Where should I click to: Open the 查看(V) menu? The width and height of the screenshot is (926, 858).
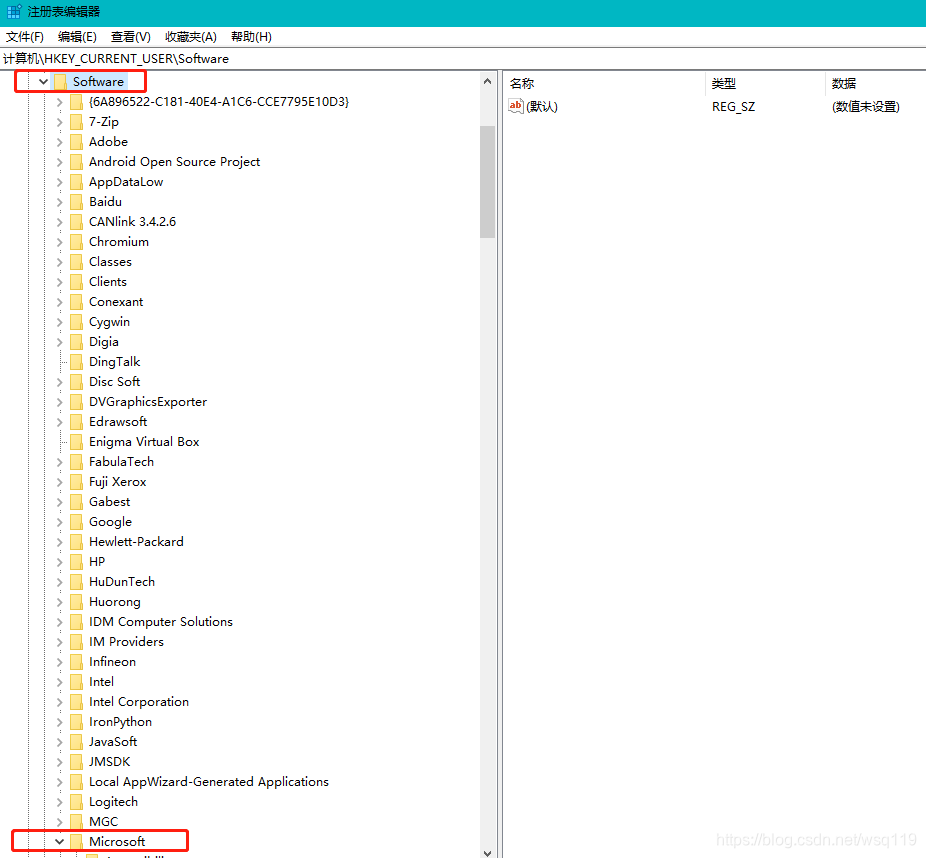(x=131, y=37)
